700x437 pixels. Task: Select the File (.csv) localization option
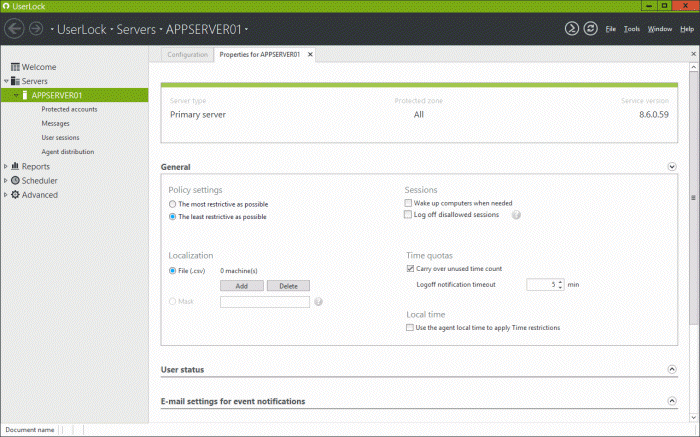click(172, 271)
